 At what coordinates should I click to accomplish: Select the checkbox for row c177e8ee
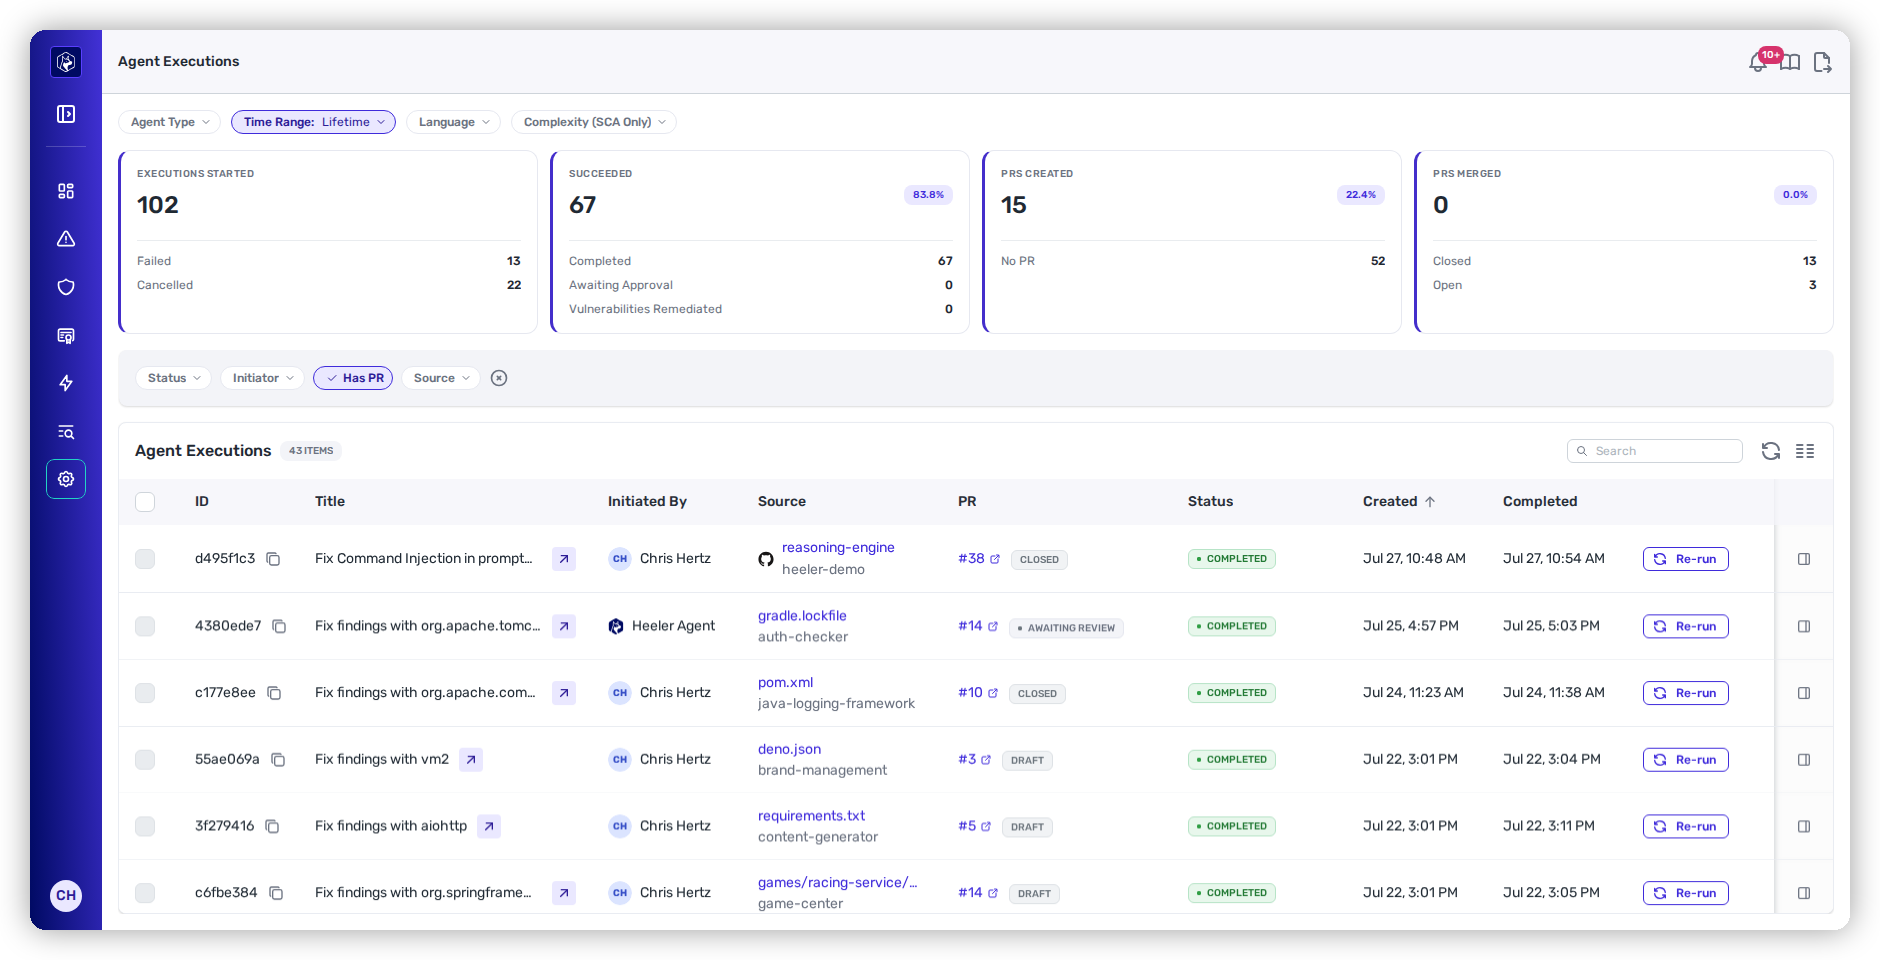145,693
